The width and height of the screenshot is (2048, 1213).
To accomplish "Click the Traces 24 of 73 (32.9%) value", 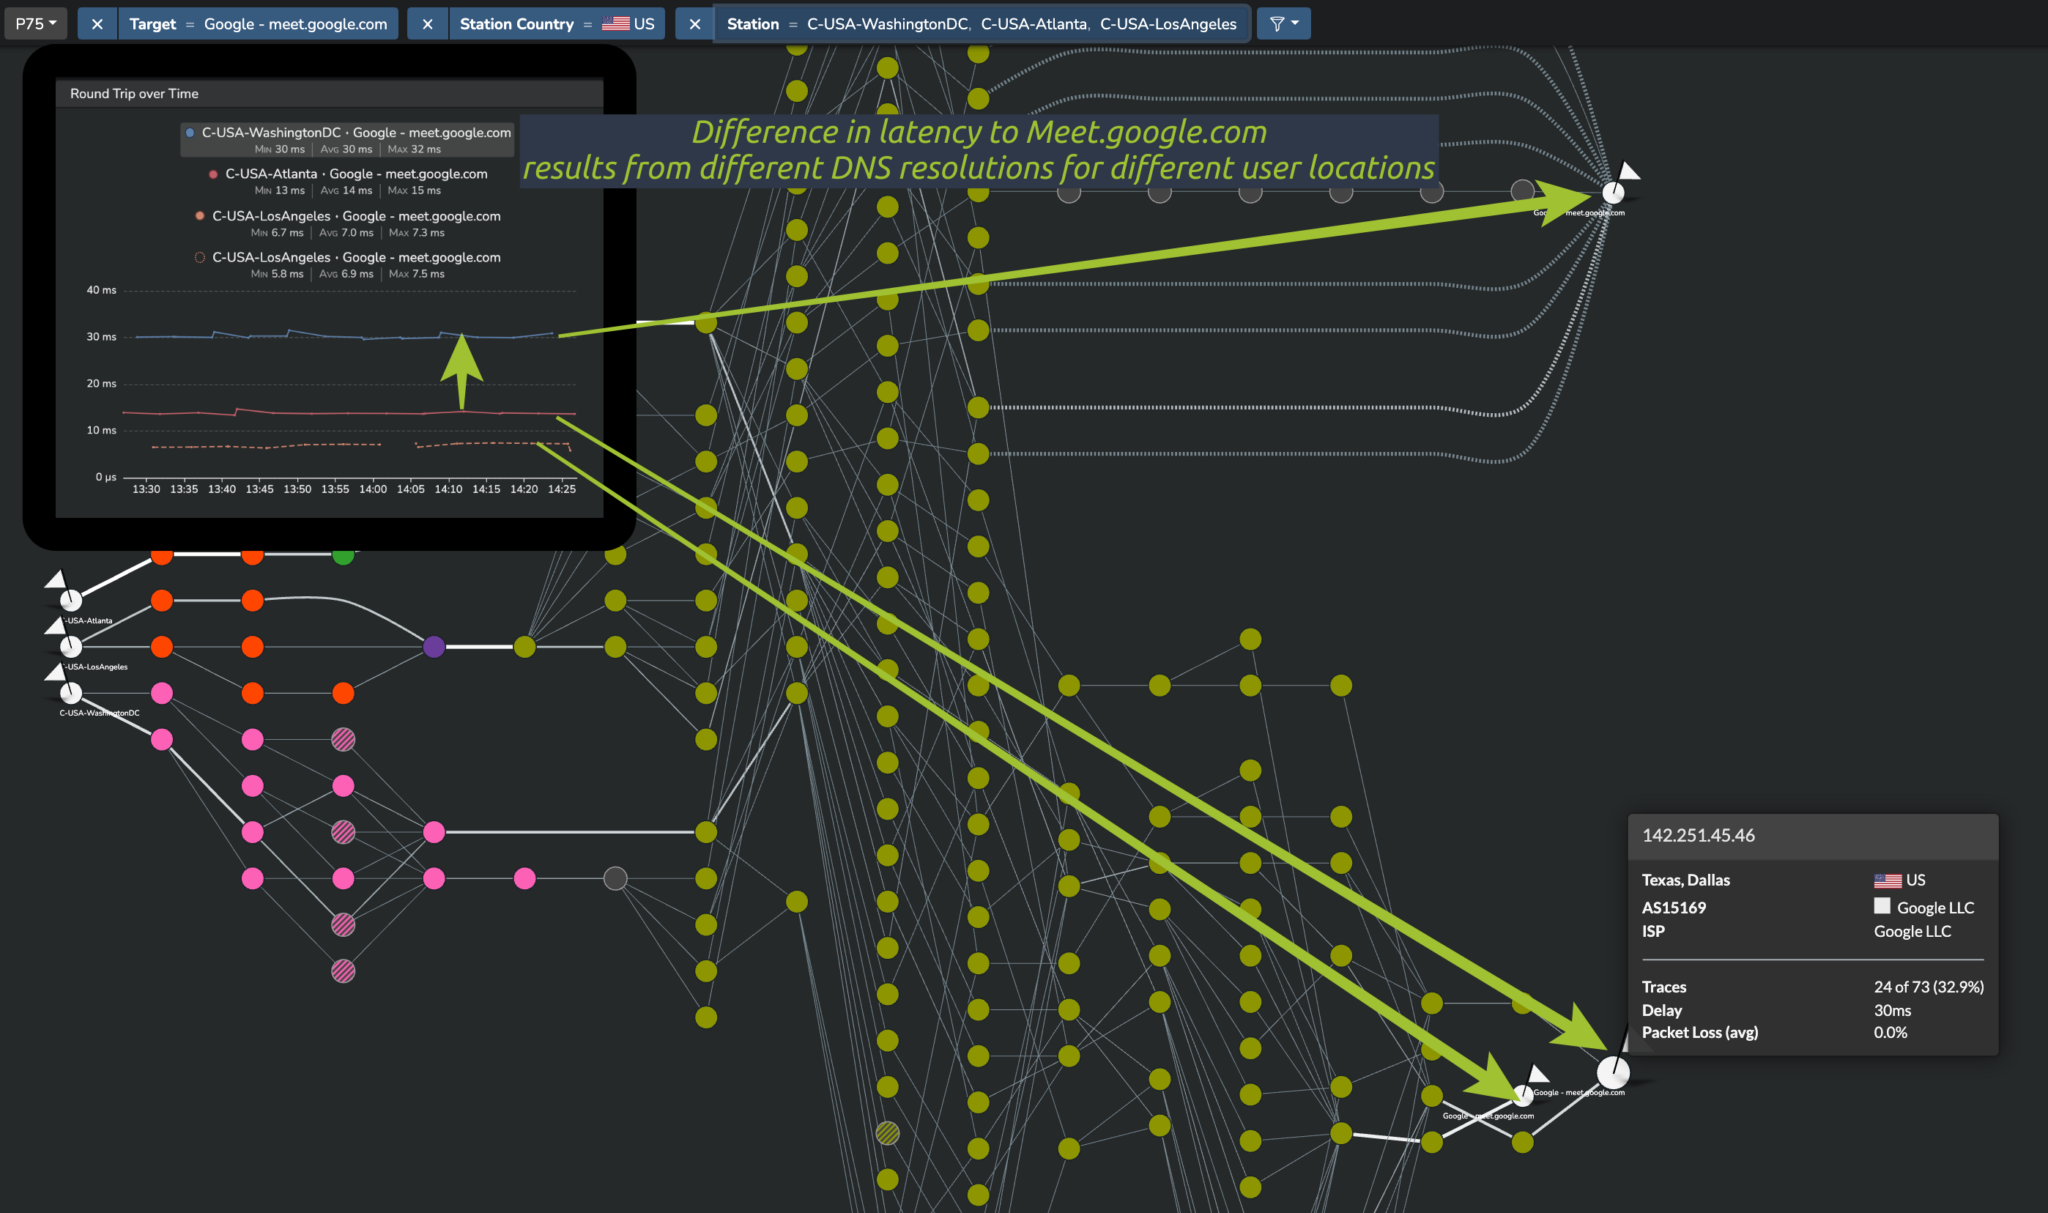I will (x=1928, y=987).
